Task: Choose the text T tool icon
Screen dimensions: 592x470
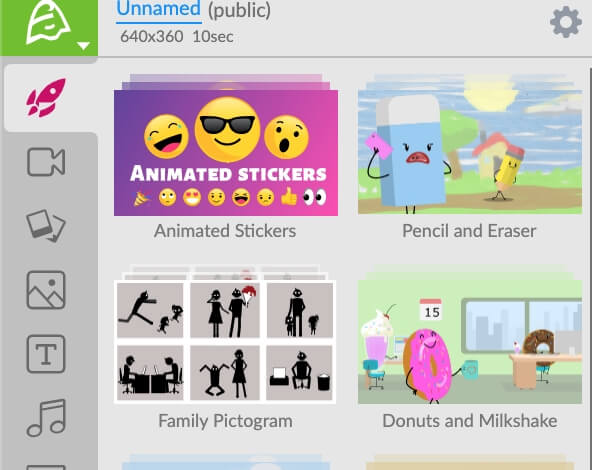Action: tap(46, 354)
